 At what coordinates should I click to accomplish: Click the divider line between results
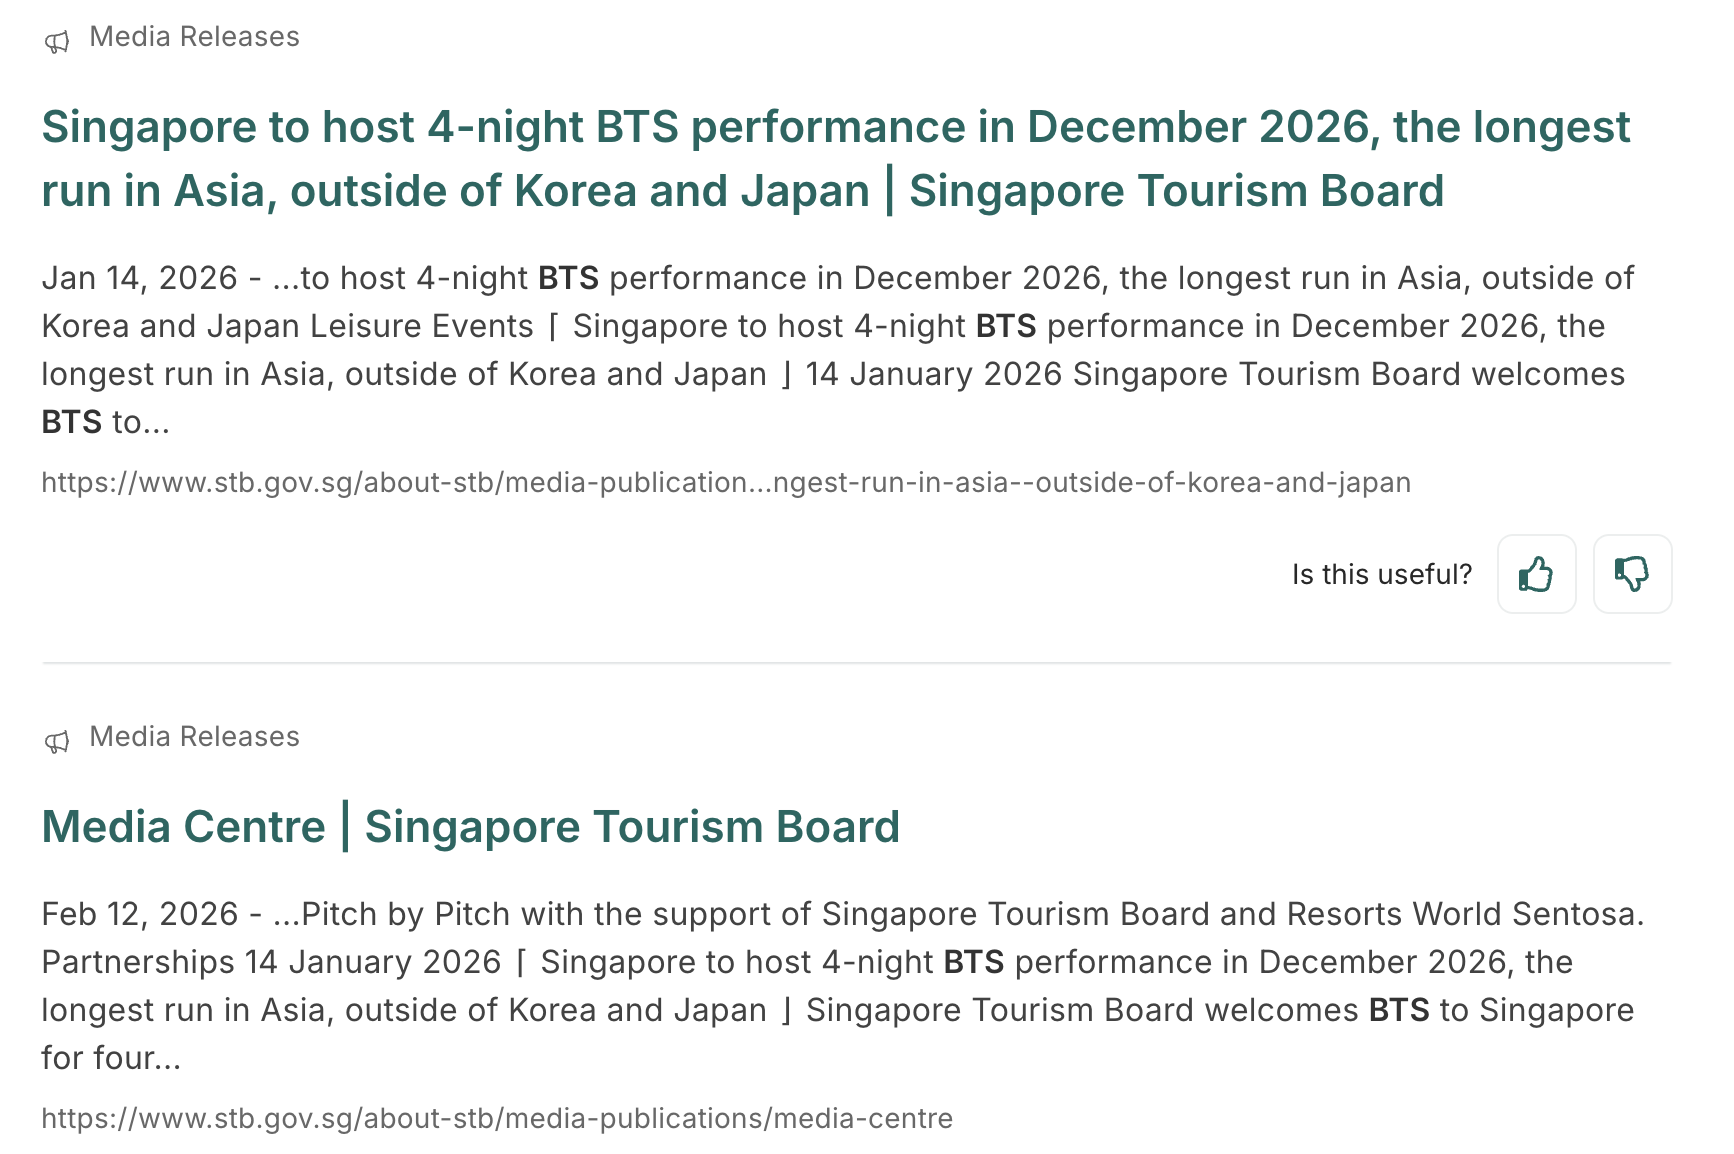pos(856,662)
